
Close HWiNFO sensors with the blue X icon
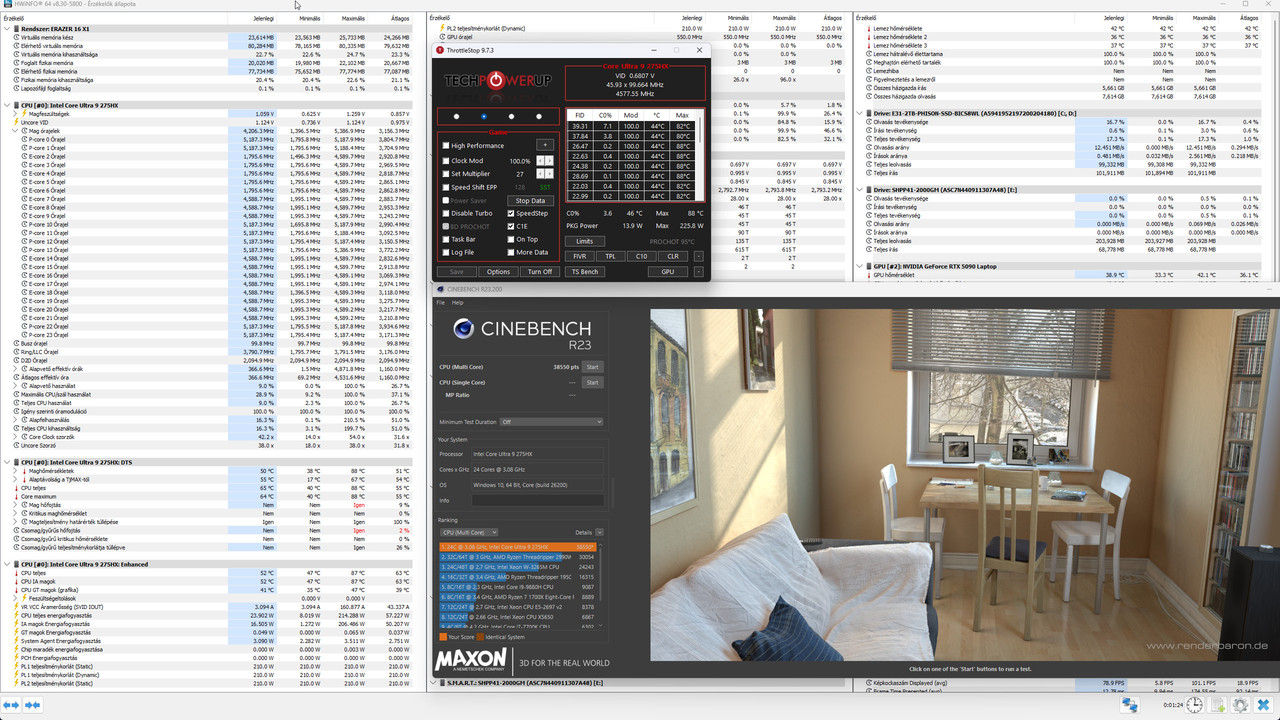pos(1263,705)
